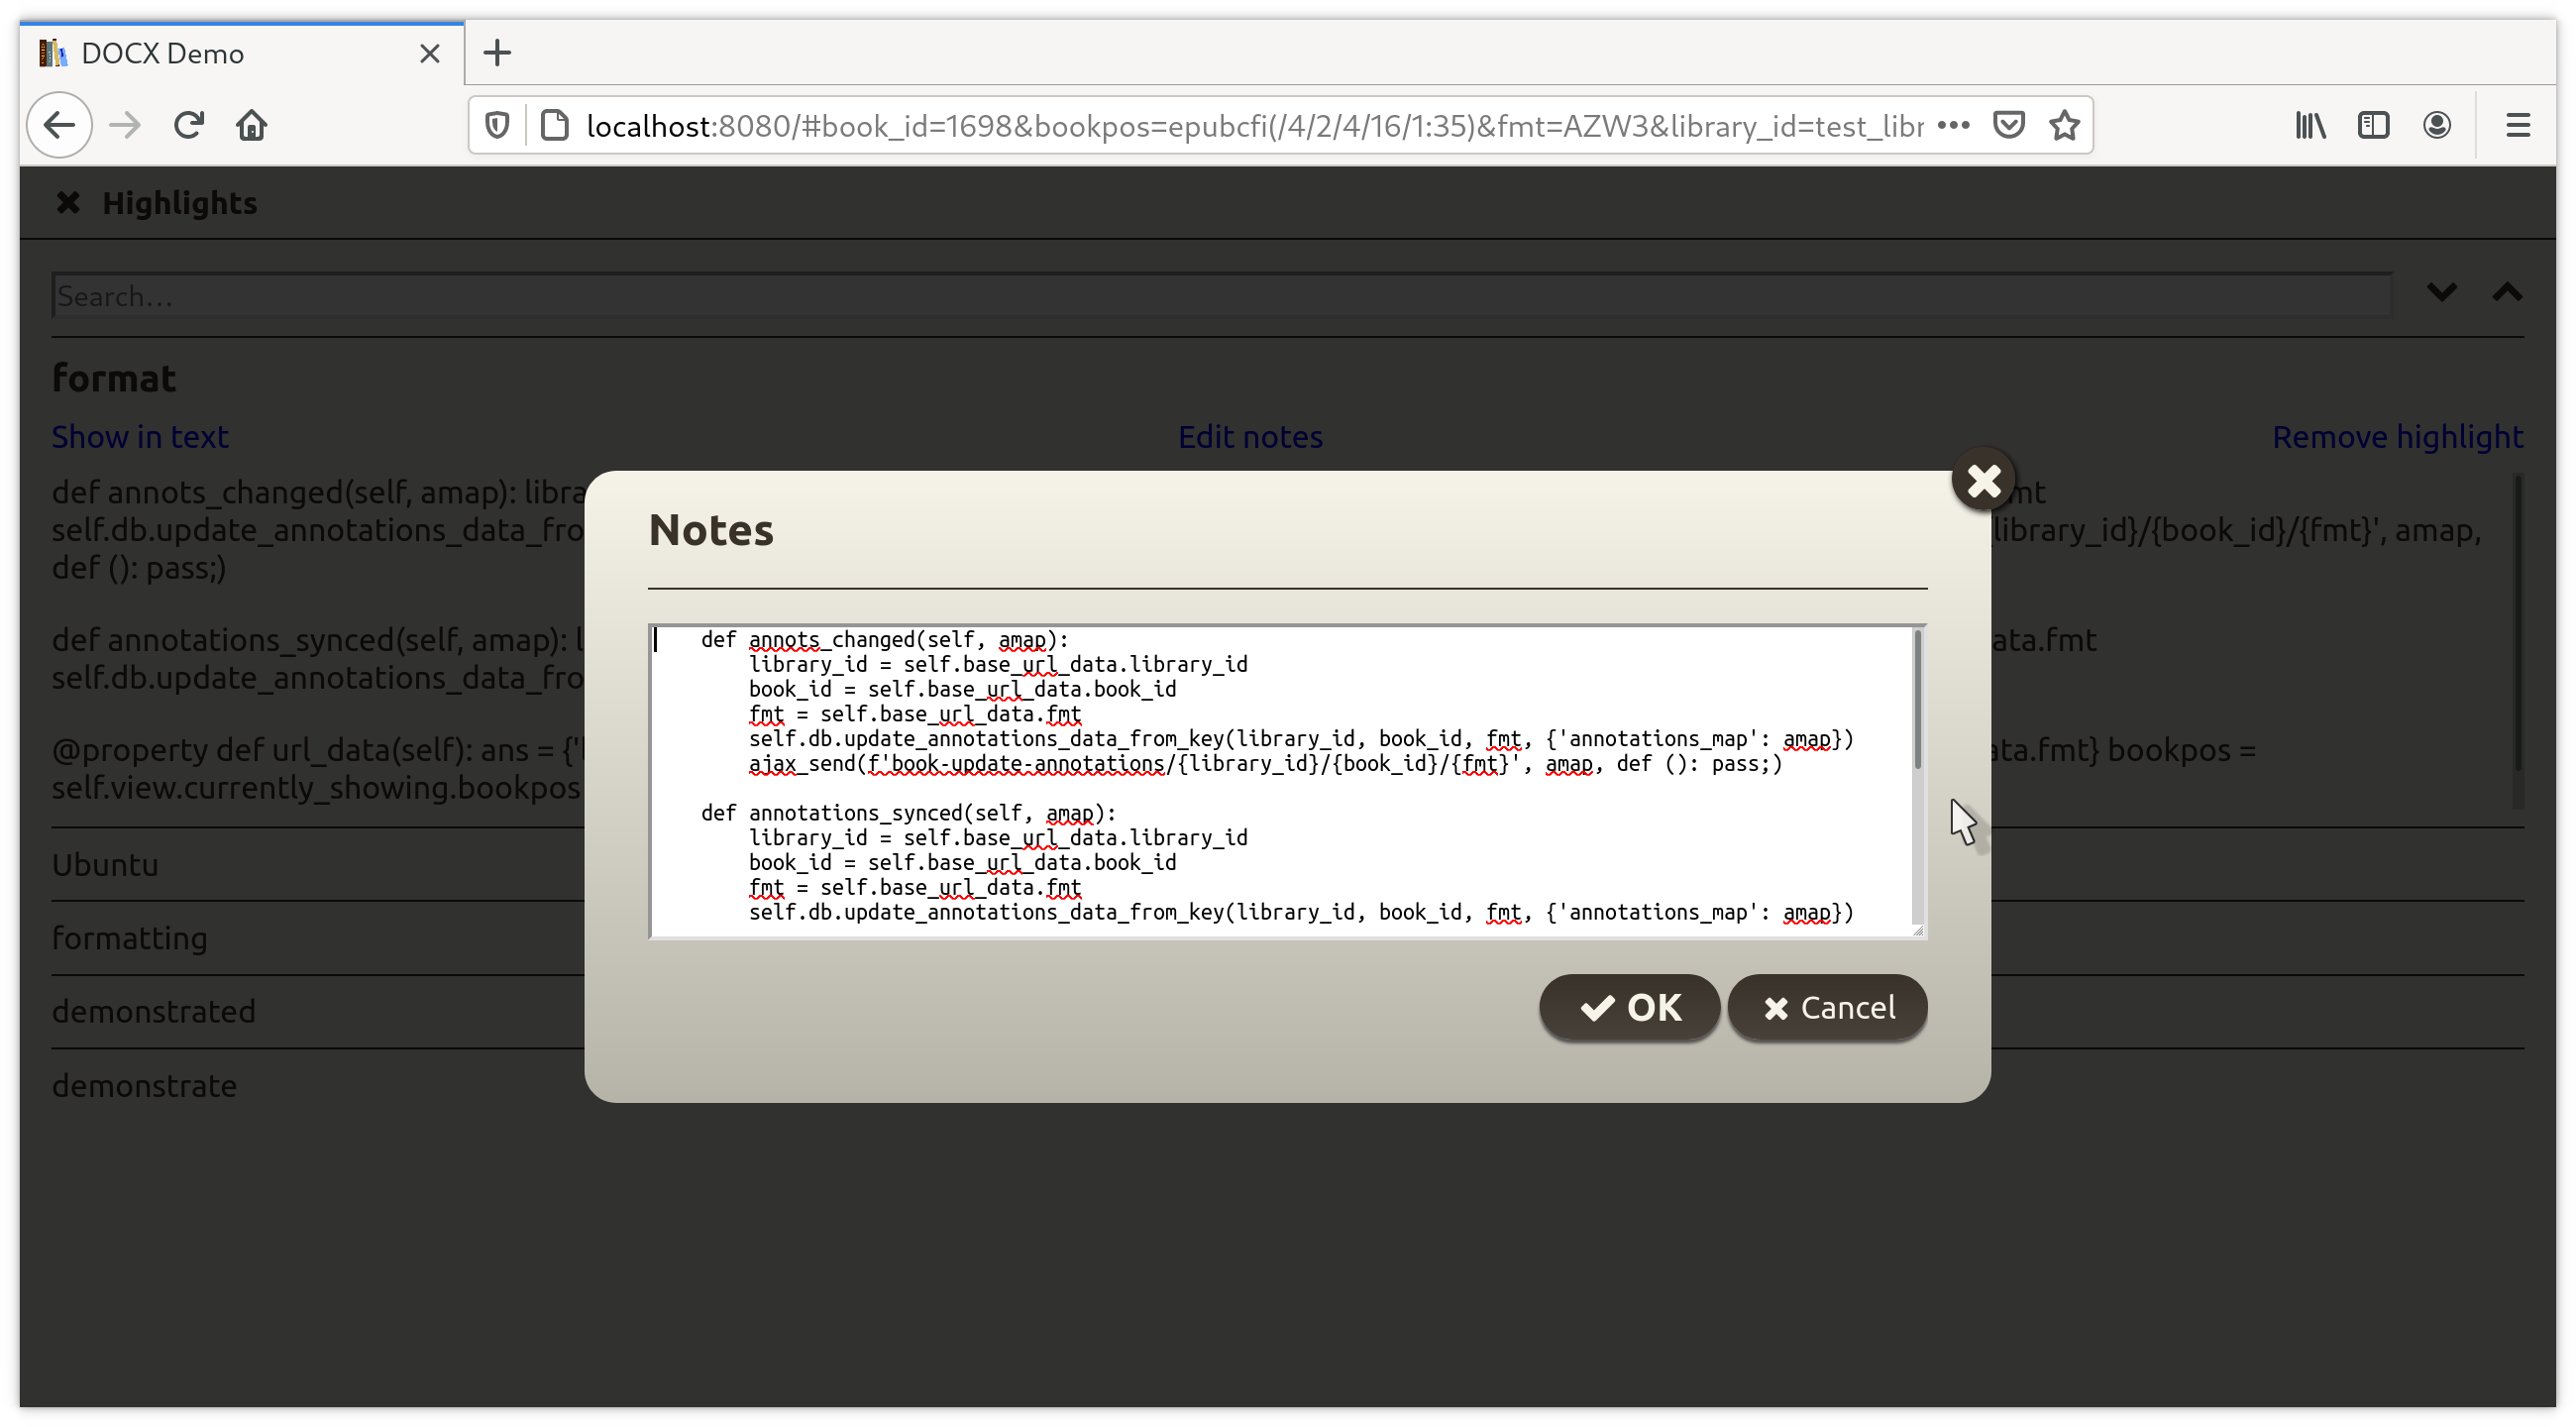
Task: Reload the page in browser
Action: click(189, 126)
